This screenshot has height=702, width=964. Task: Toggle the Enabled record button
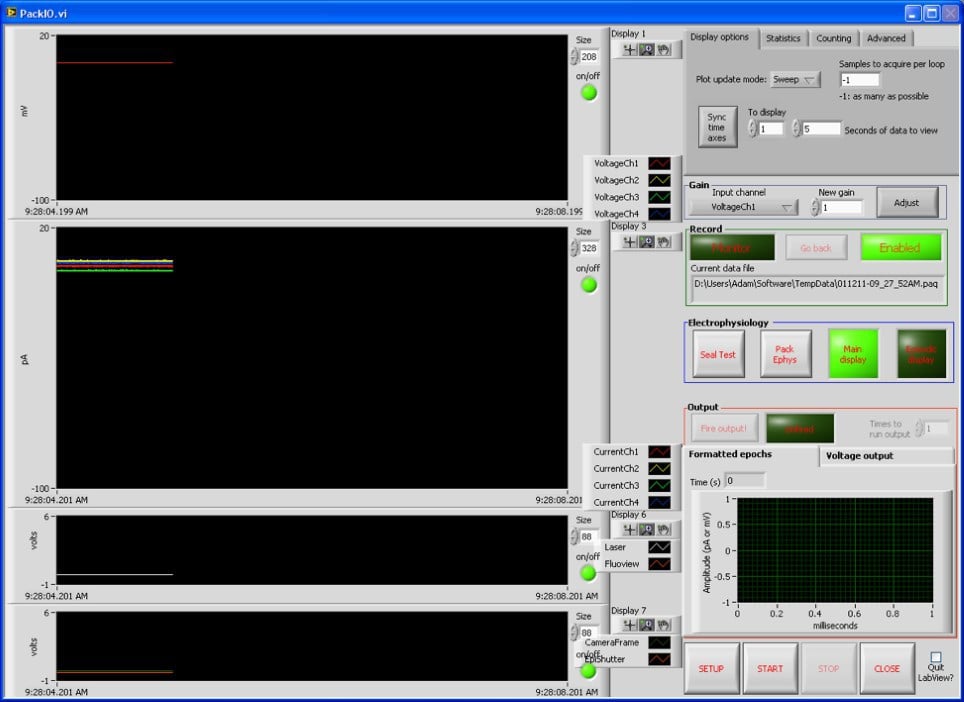pos(900,247)
